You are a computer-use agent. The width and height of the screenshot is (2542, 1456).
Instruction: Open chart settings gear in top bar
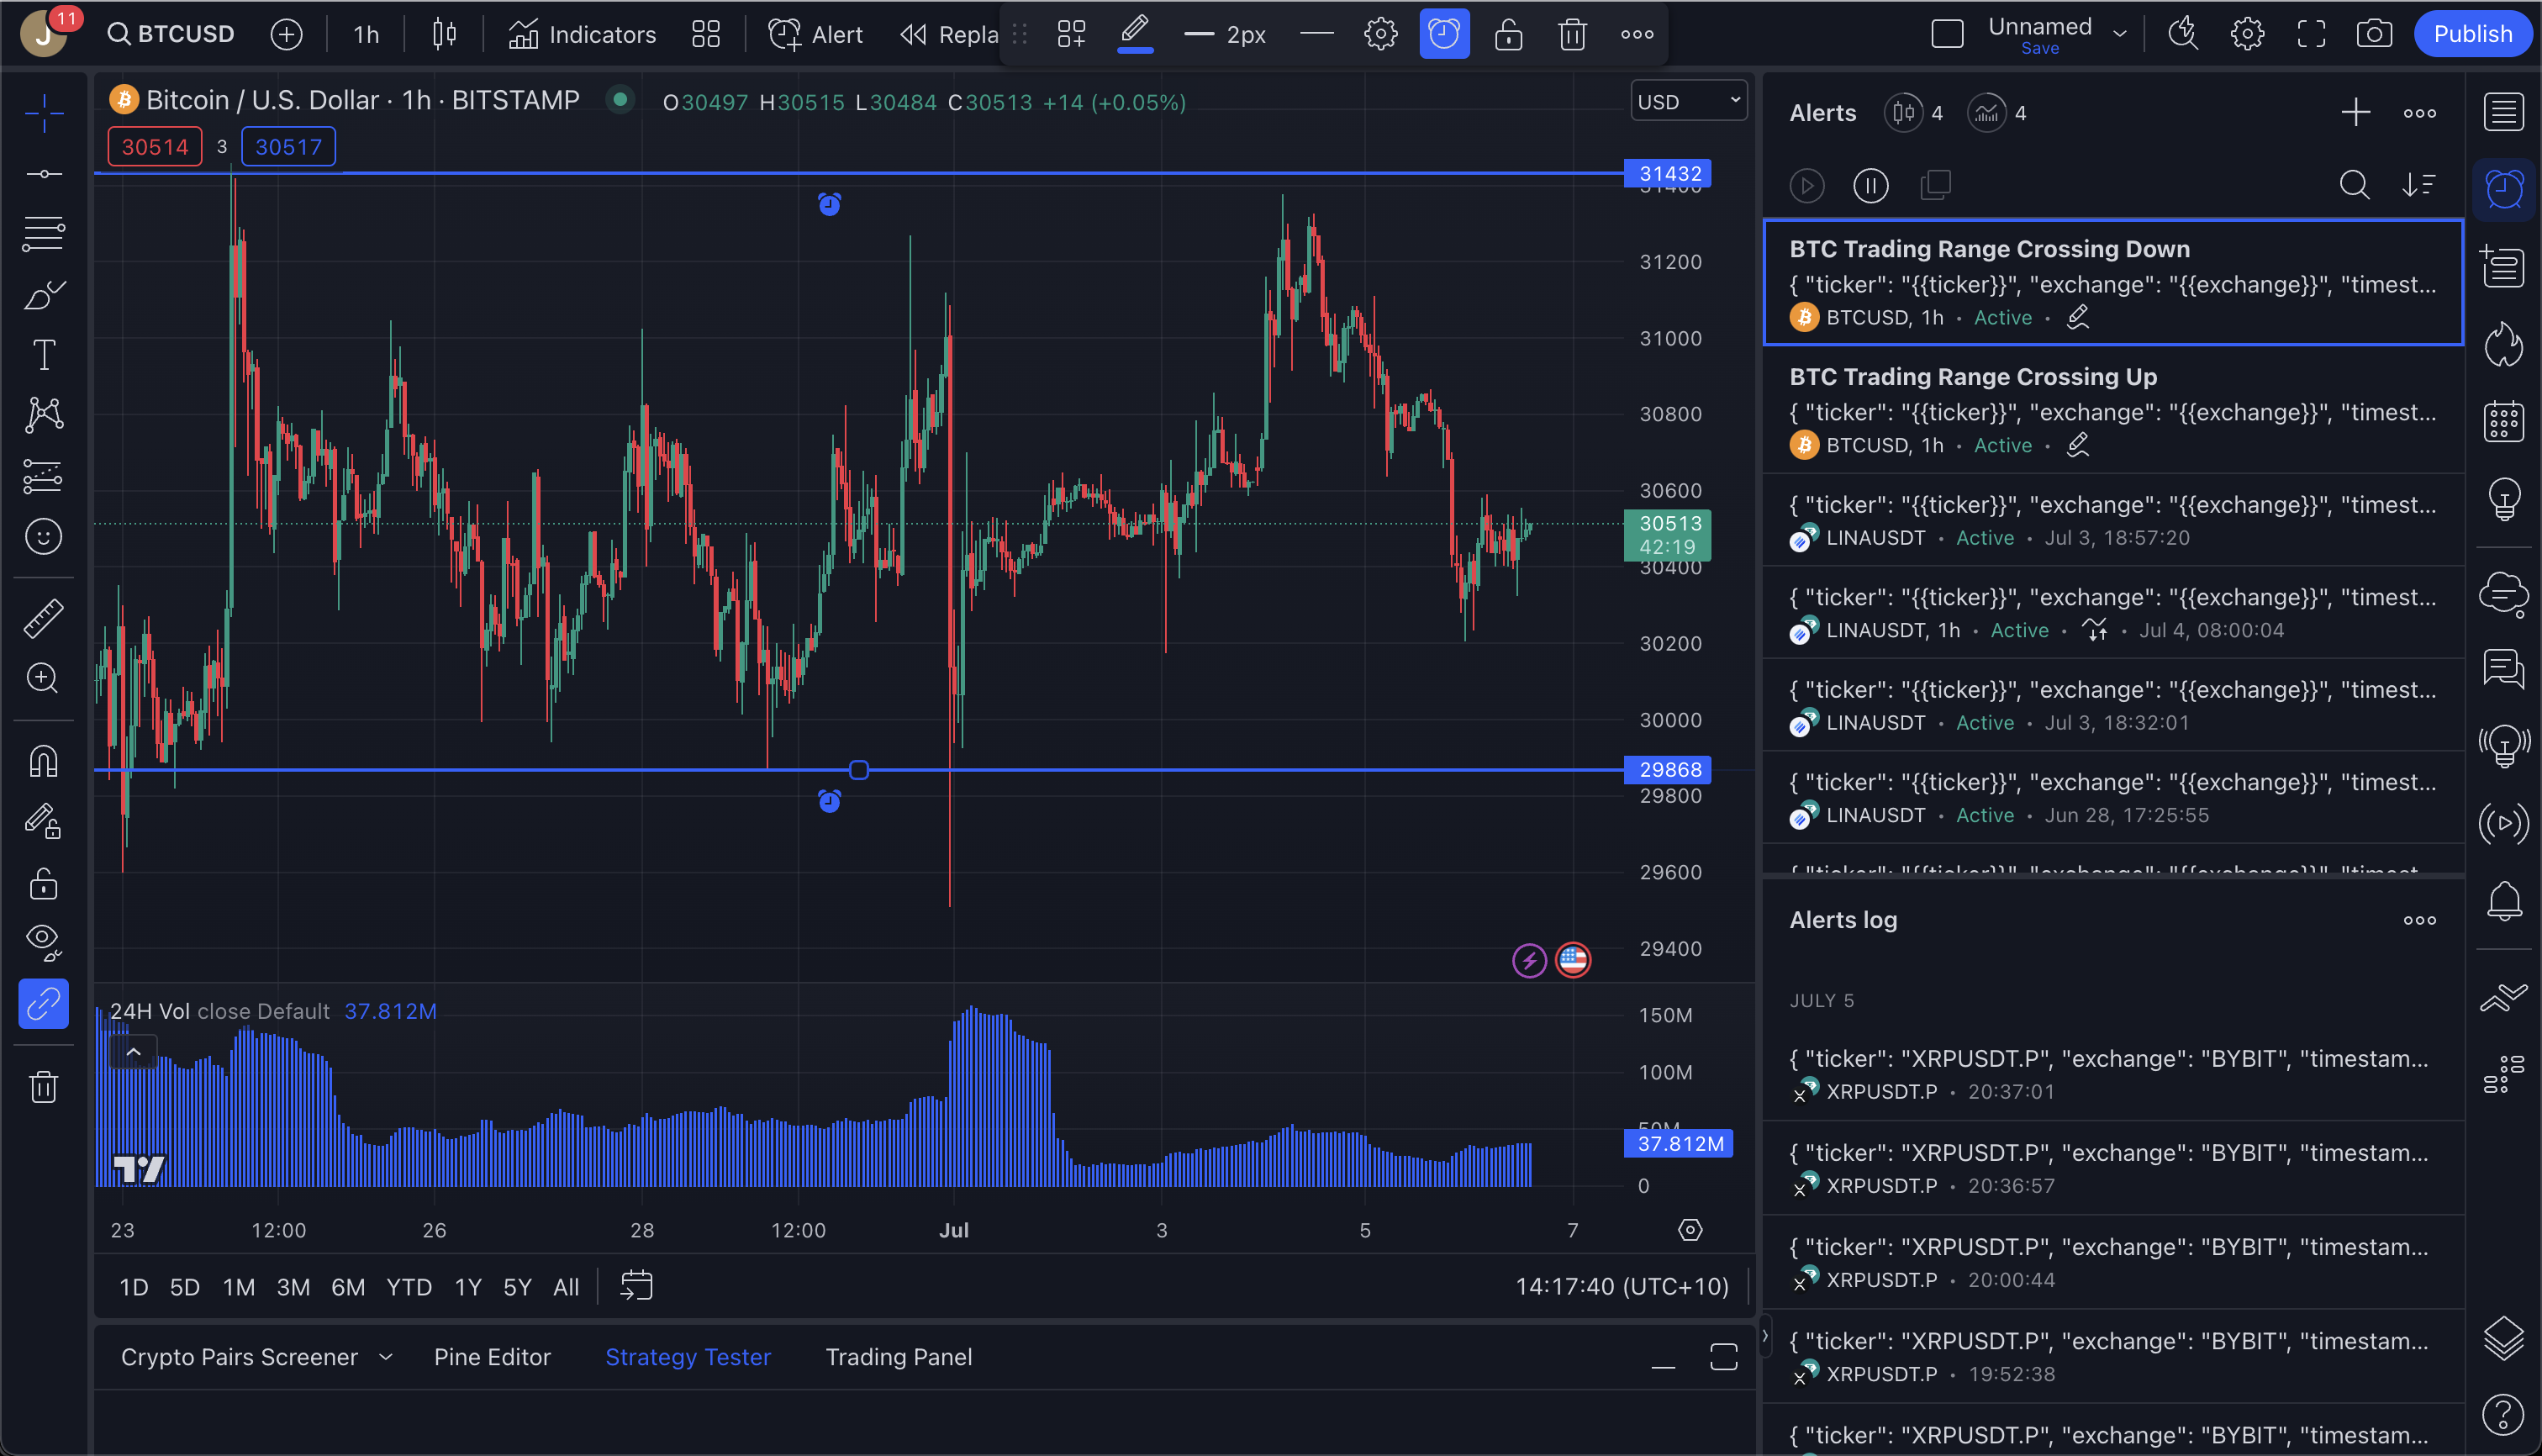point(2247,34)
